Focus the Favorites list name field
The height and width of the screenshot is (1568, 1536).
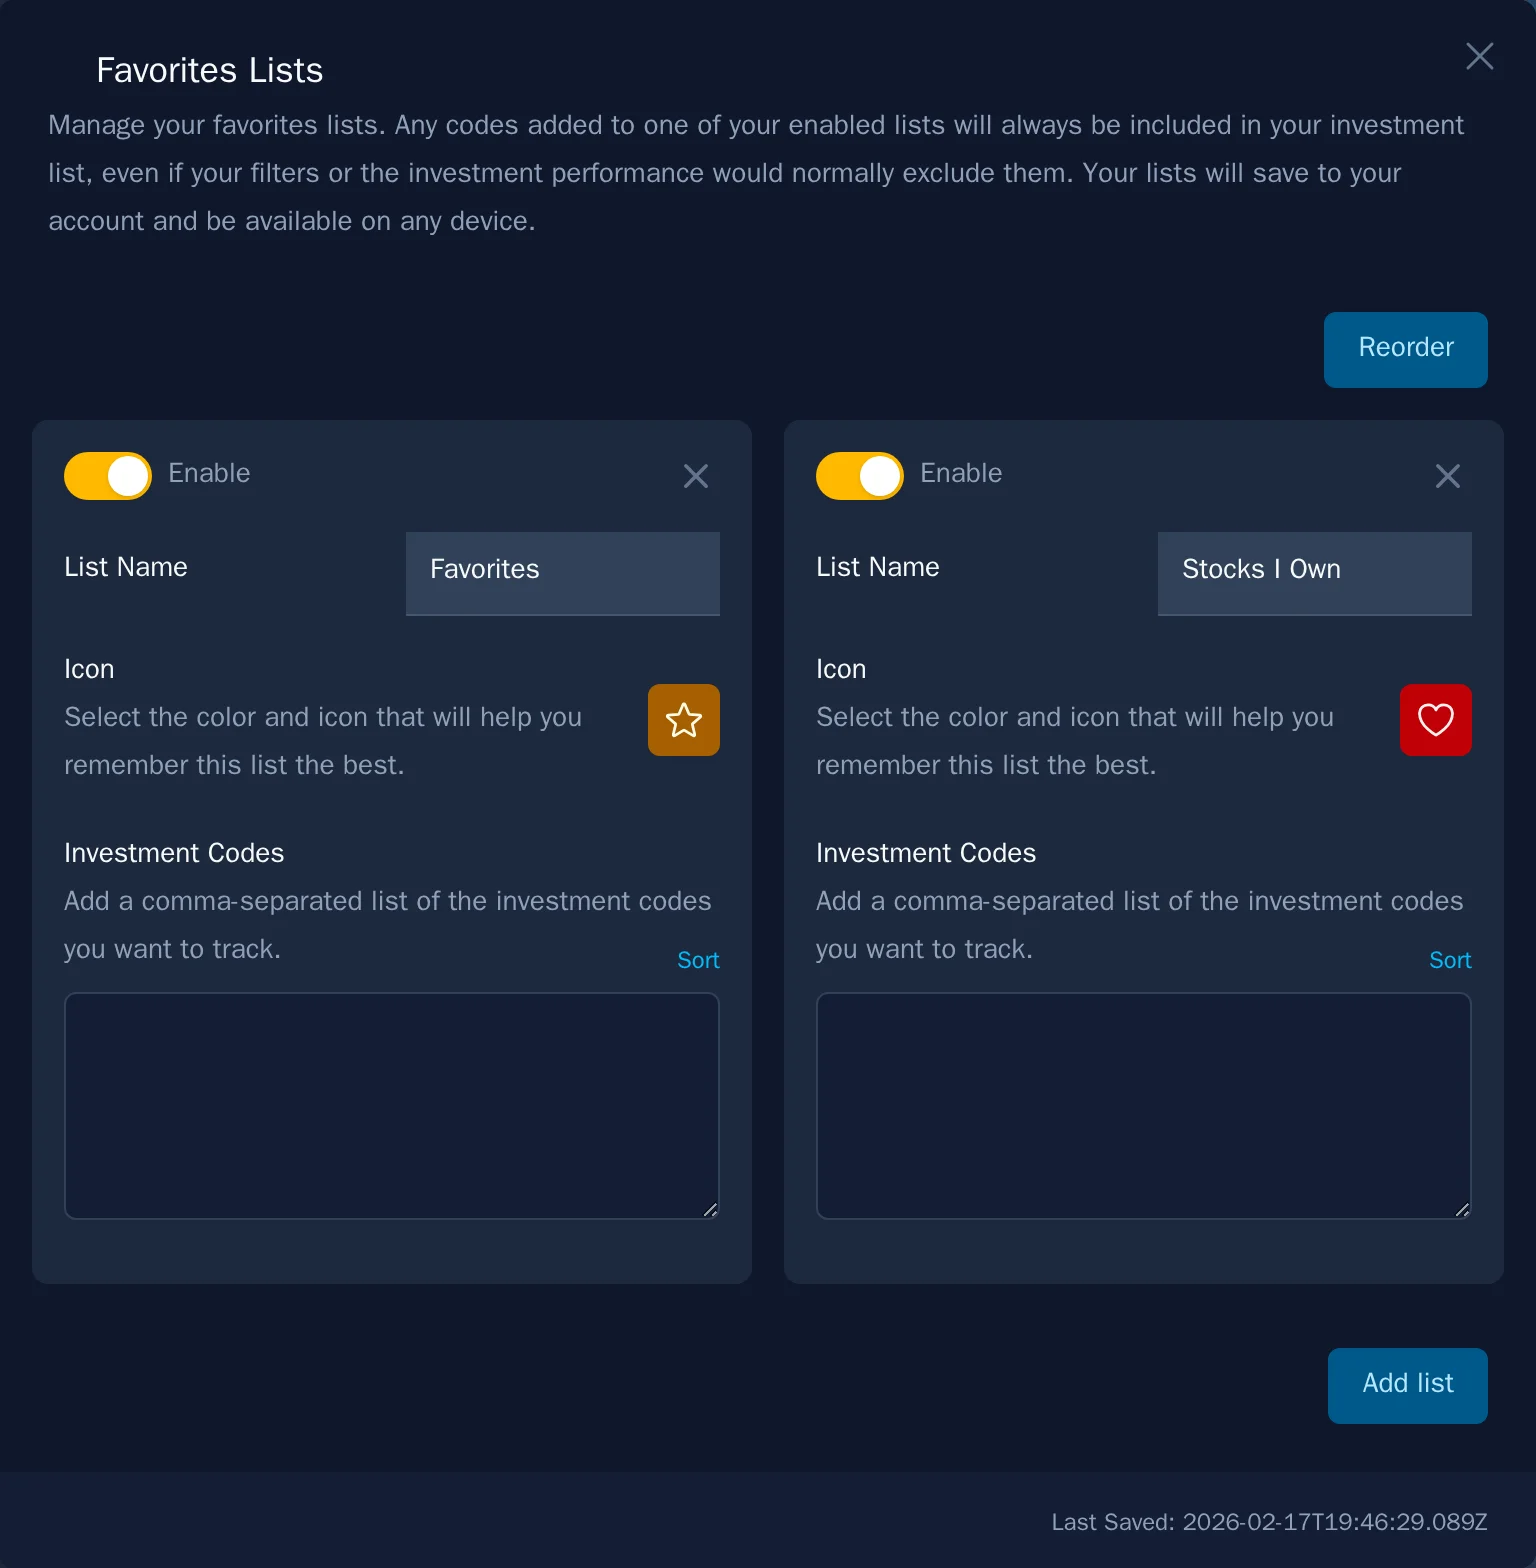click(562, 572)
